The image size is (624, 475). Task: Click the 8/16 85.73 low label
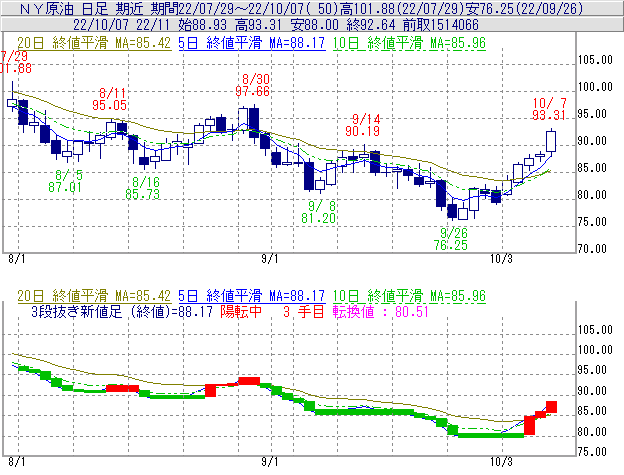[142, 188]
